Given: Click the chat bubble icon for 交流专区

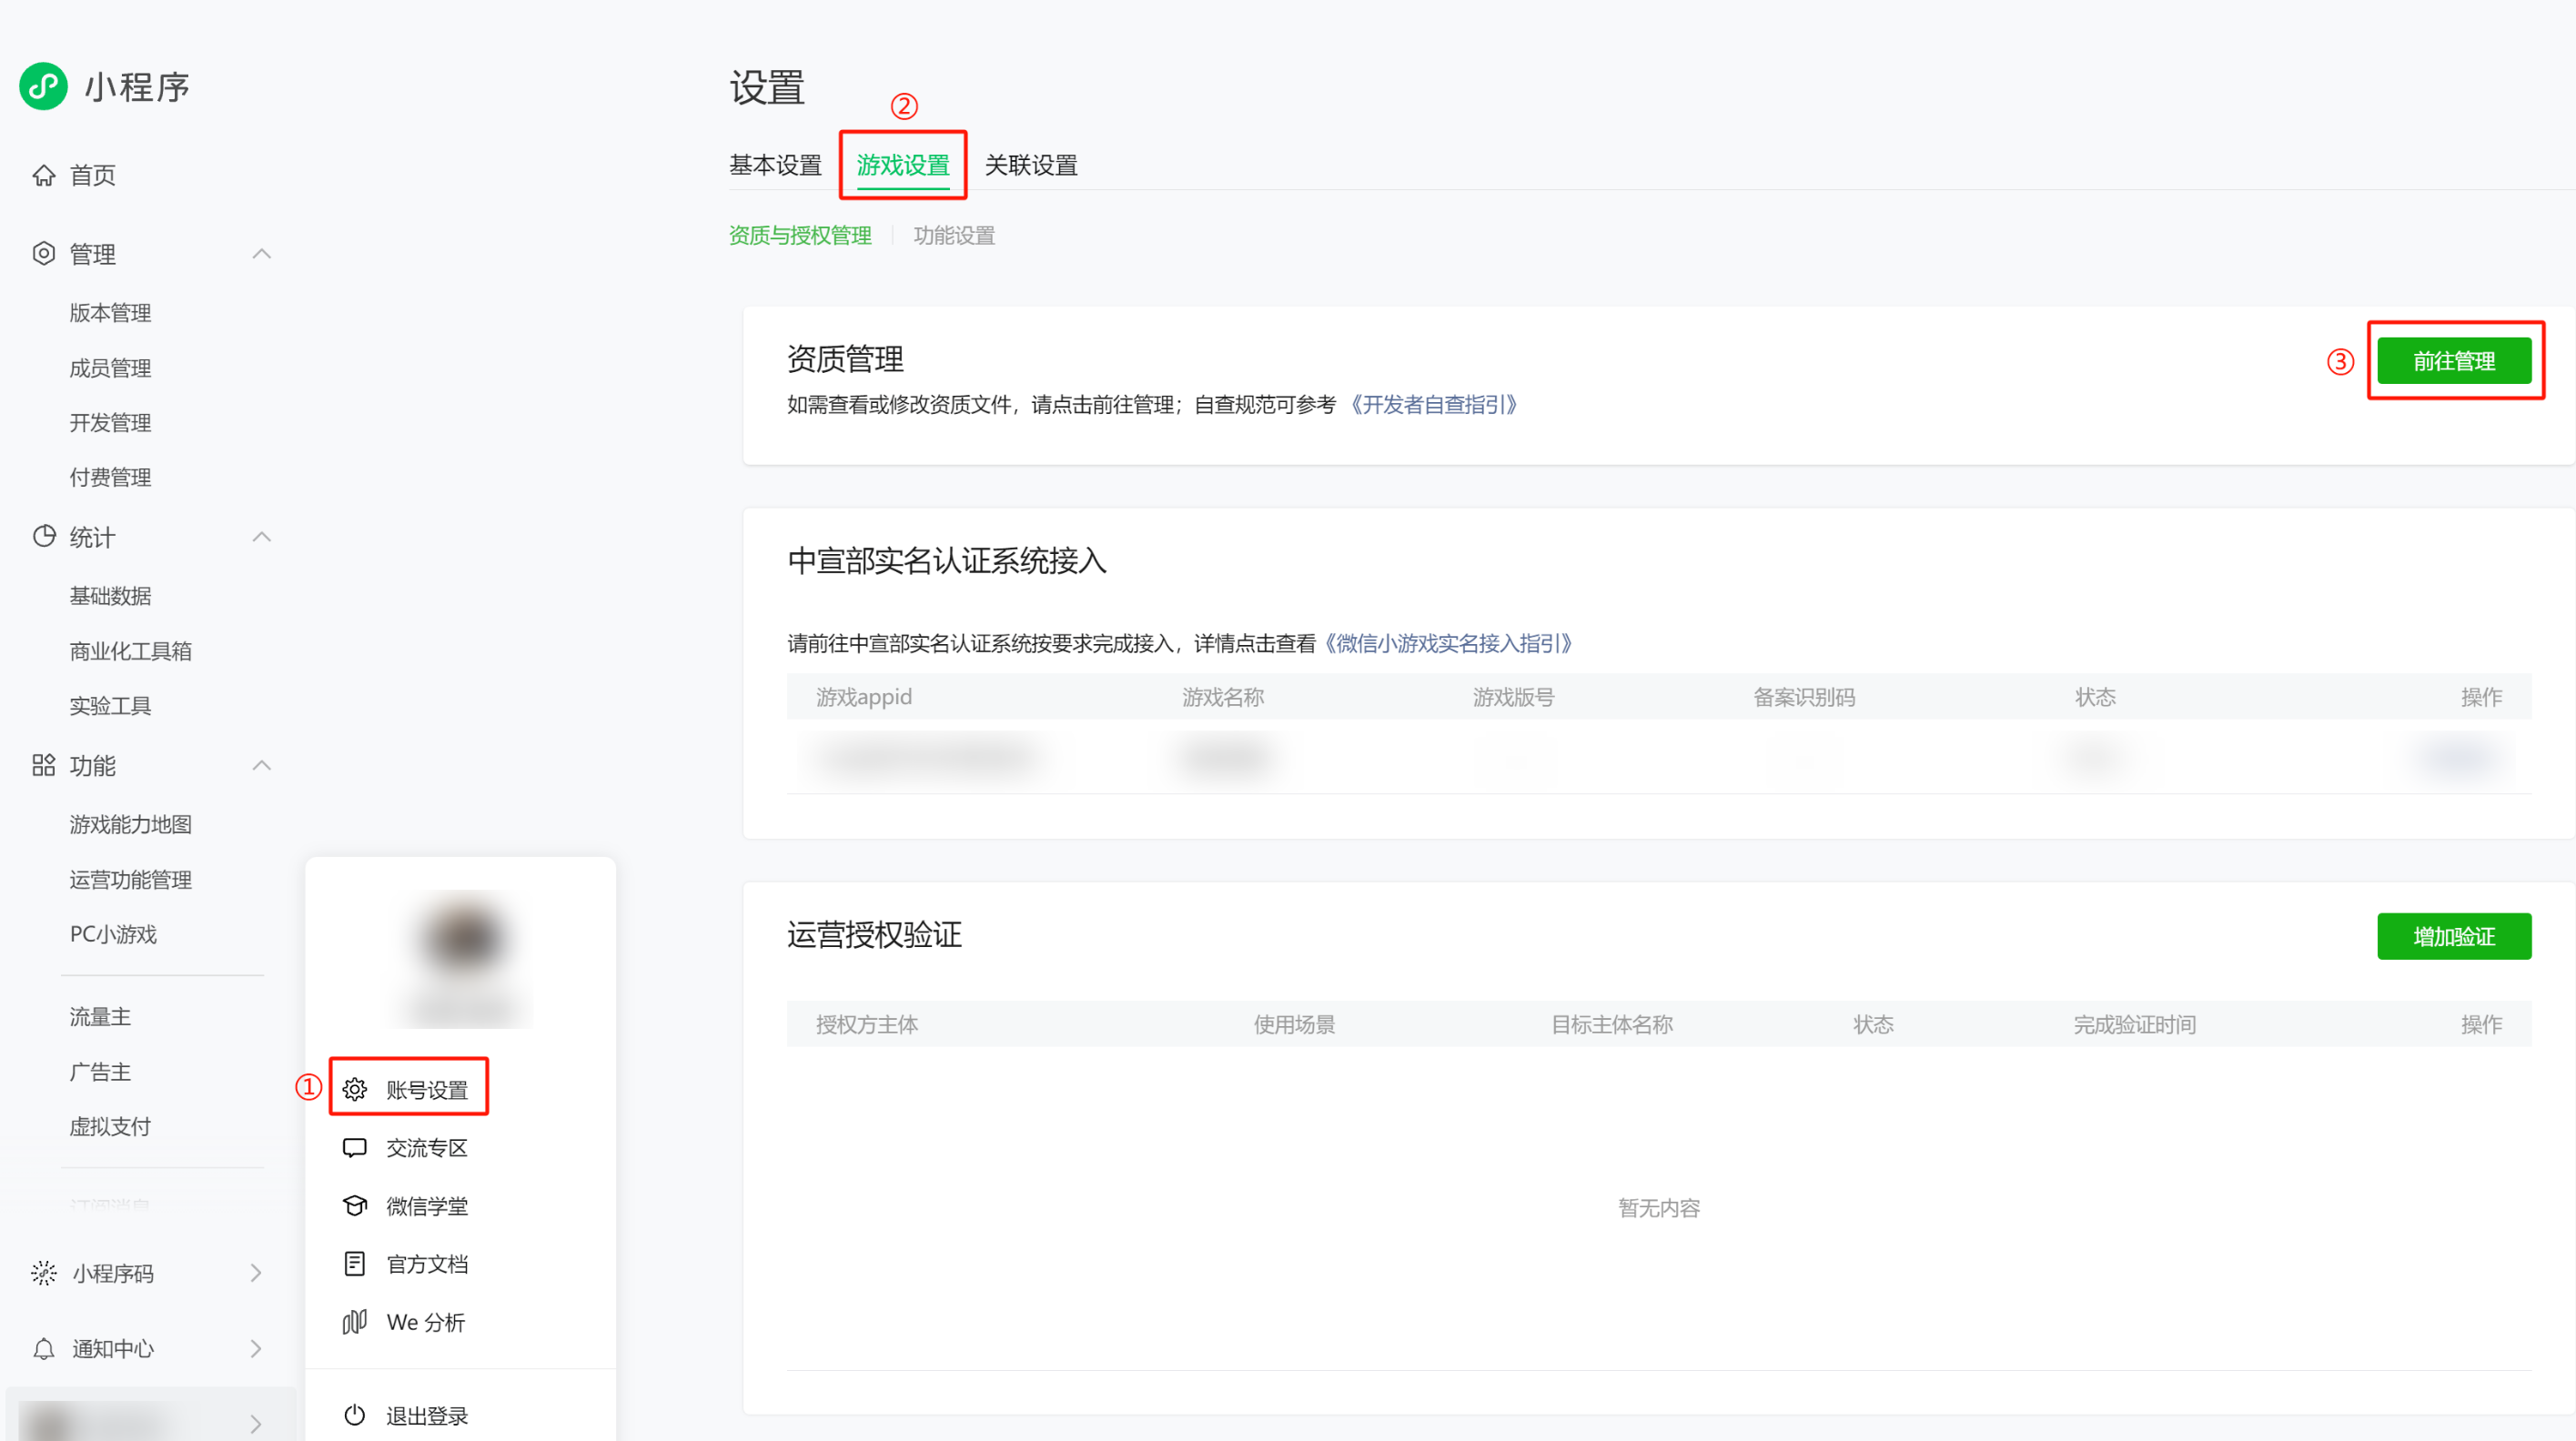Looking at the screenshot, I should coord(355,1147).
